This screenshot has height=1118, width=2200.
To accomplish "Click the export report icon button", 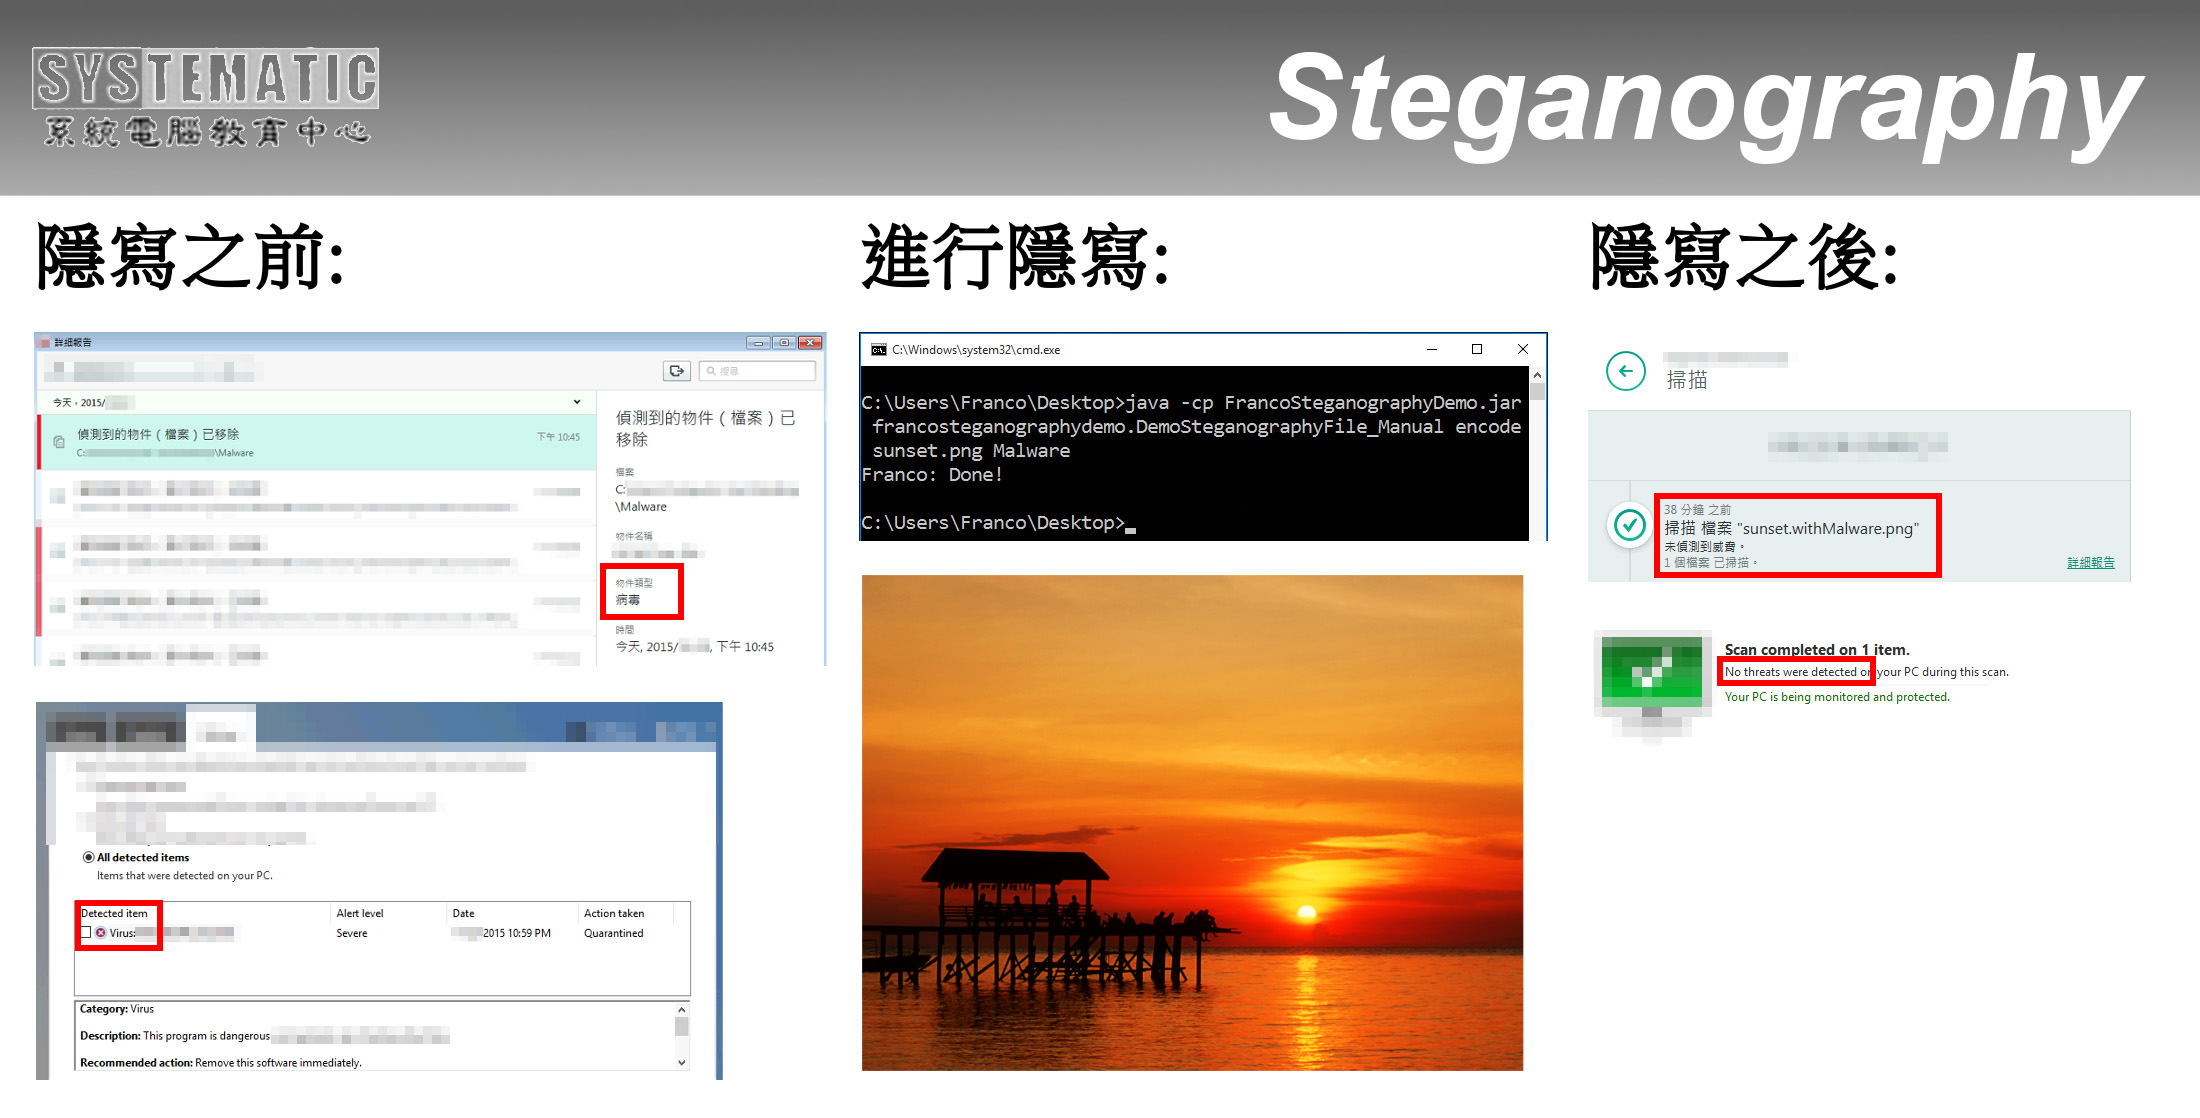I will (677, 371).
